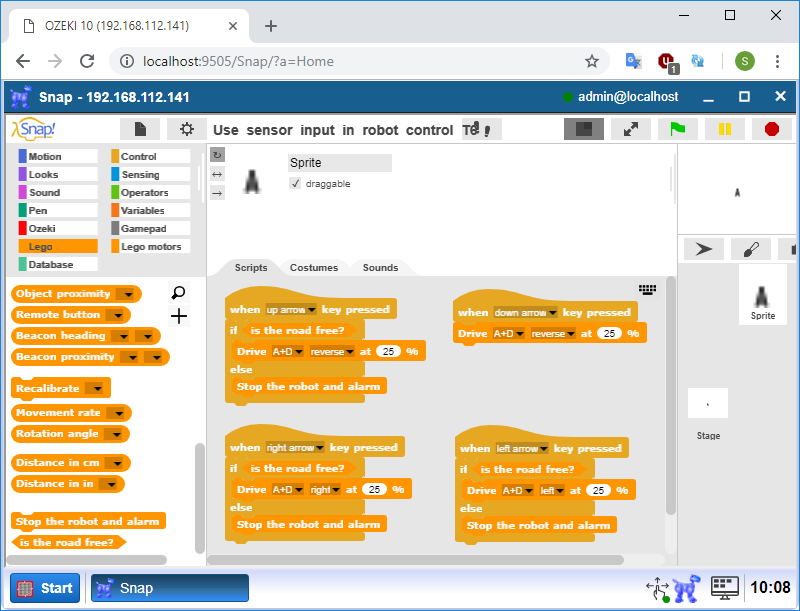Viewport: 800px width, 611px height.
Task: Open the Snap project file menu
Action: [140, 130]
